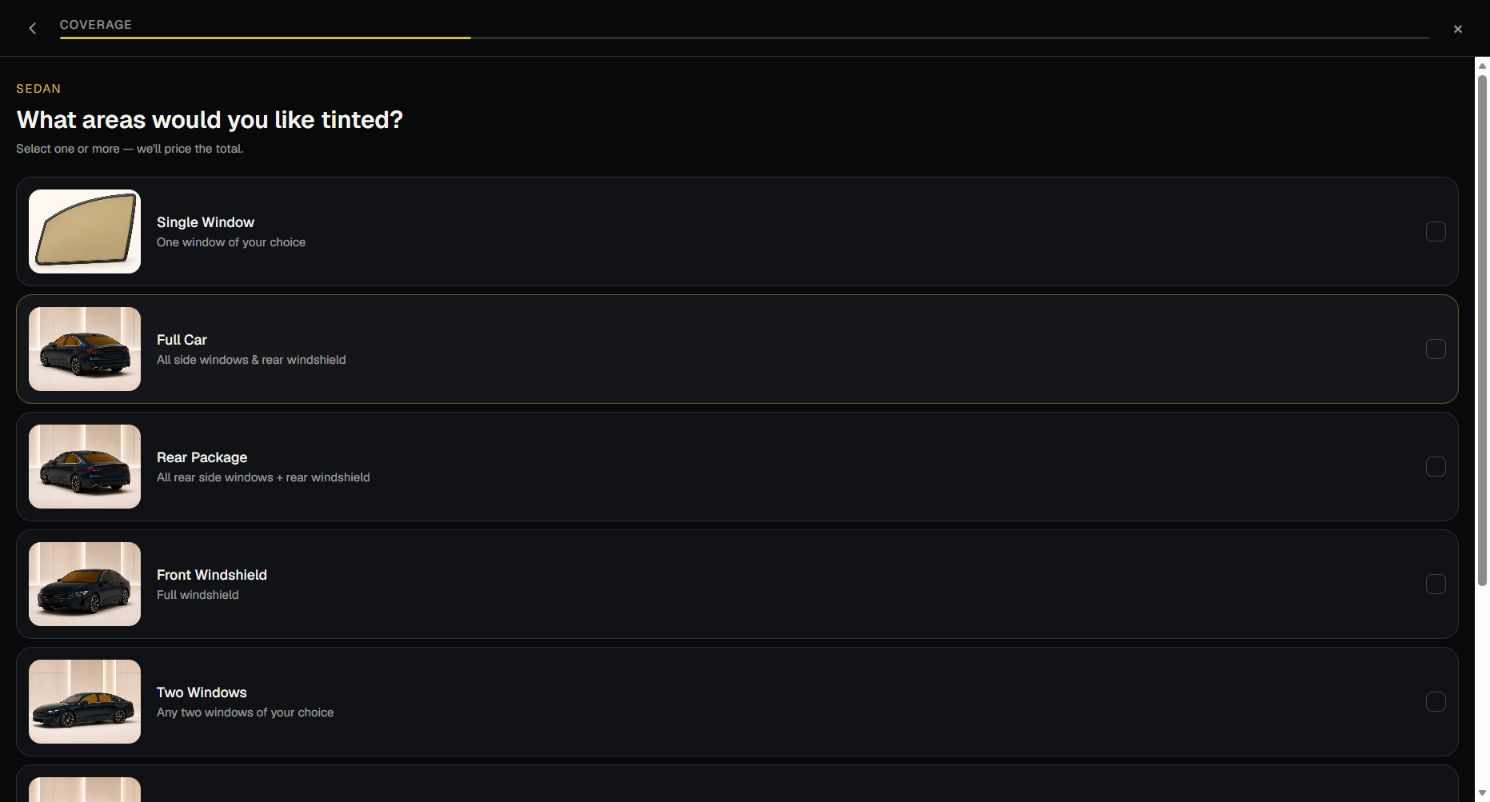1490x802 pixels.
Task: Click the Front Windshield car image
Action: (x=85, y=584)
